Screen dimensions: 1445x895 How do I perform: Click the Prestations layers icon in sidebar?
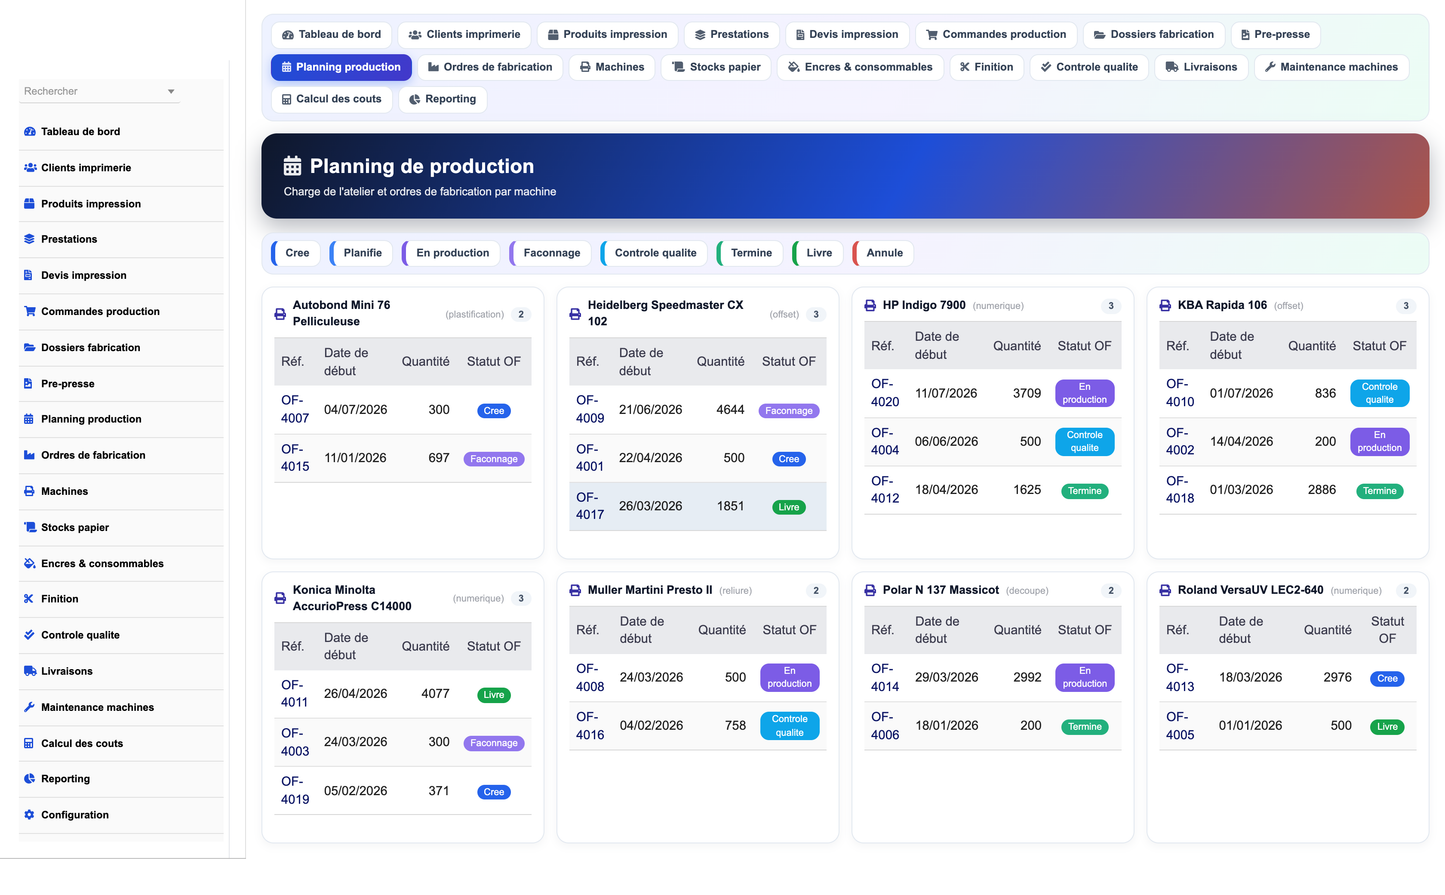pyautogui.click(x=30, y=240)
